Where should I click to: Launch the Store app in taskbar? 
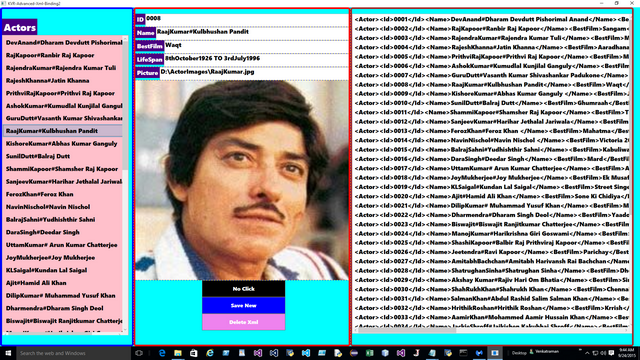[x=193, y=353]
